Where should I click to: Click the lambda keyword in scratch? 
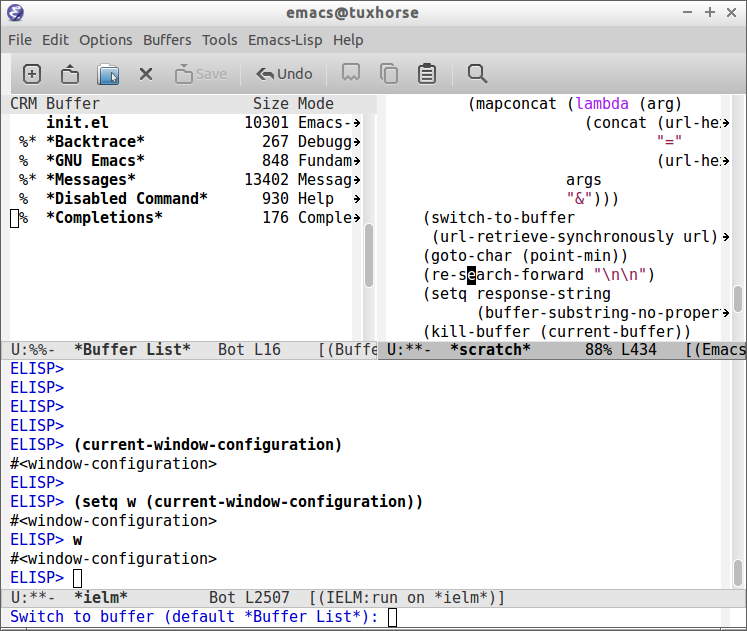point(602,104)
